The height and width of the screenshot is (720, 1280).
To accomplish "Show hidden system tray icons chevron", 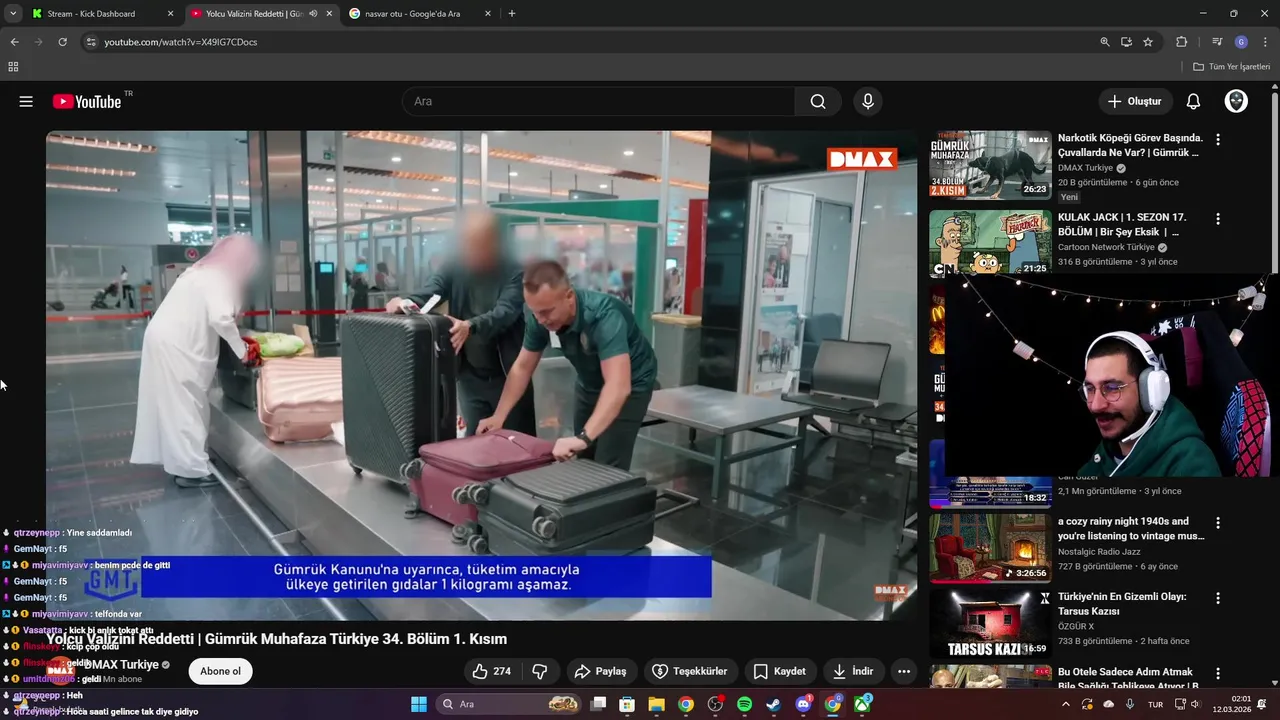I will [x=1065, y=704].
